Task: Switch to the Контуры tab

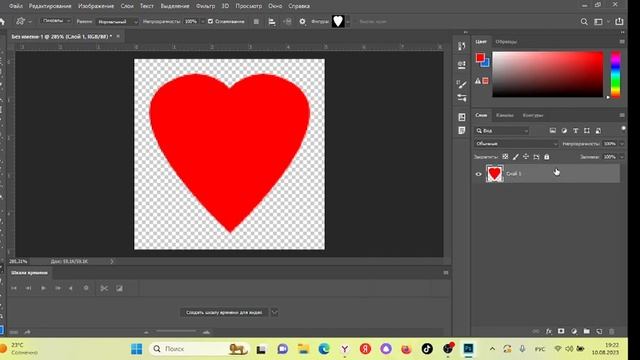Action: coord(533,116)
